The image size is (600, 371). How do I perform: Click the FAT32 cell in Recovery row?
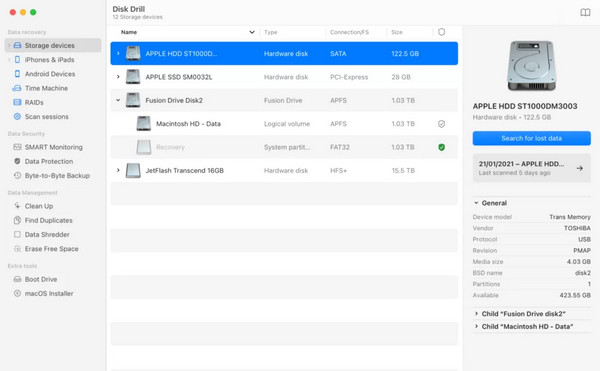pos(340,147)
